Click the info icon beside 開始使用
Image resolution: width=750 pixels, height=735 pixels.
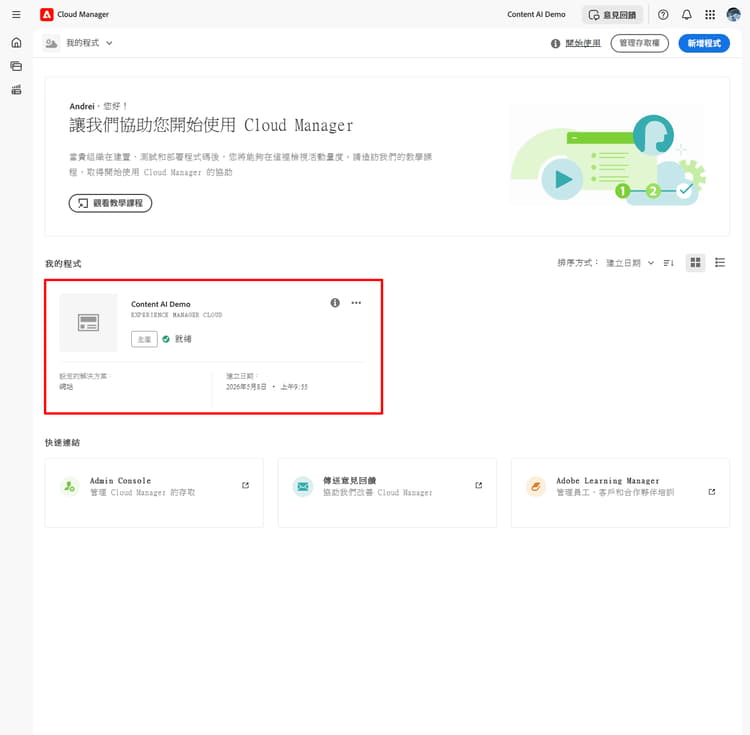555,44
